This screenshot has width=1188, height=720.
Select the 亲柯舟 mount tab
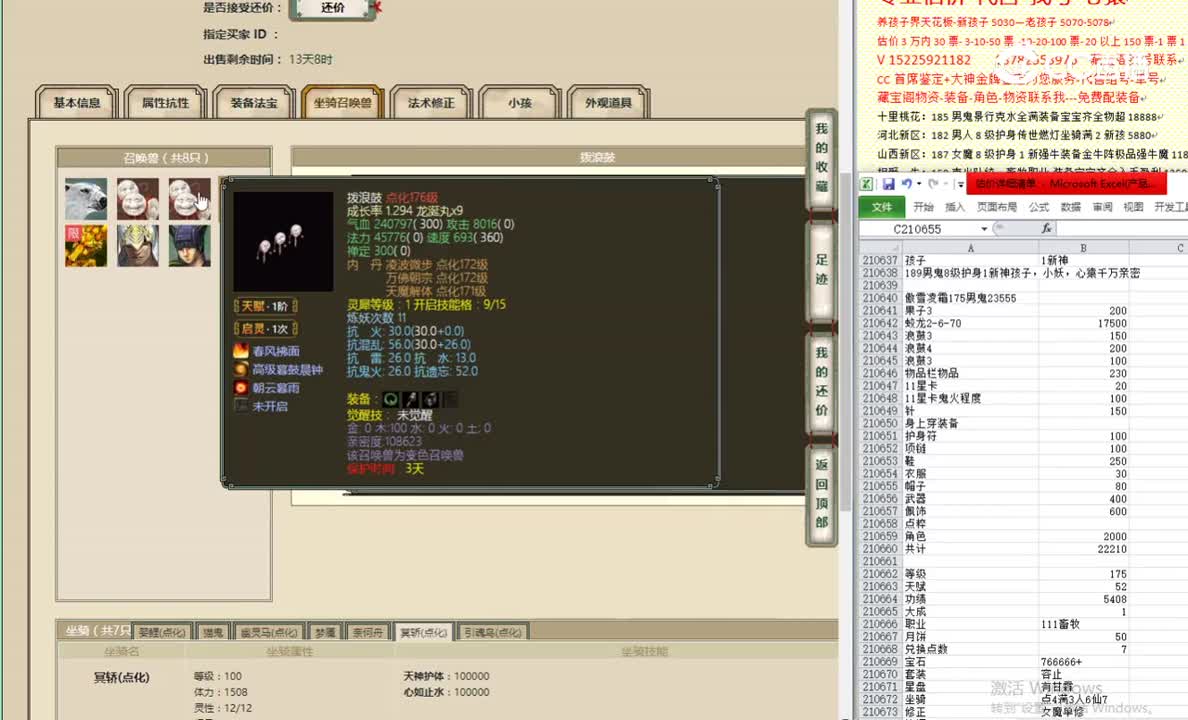click(368, 632)
